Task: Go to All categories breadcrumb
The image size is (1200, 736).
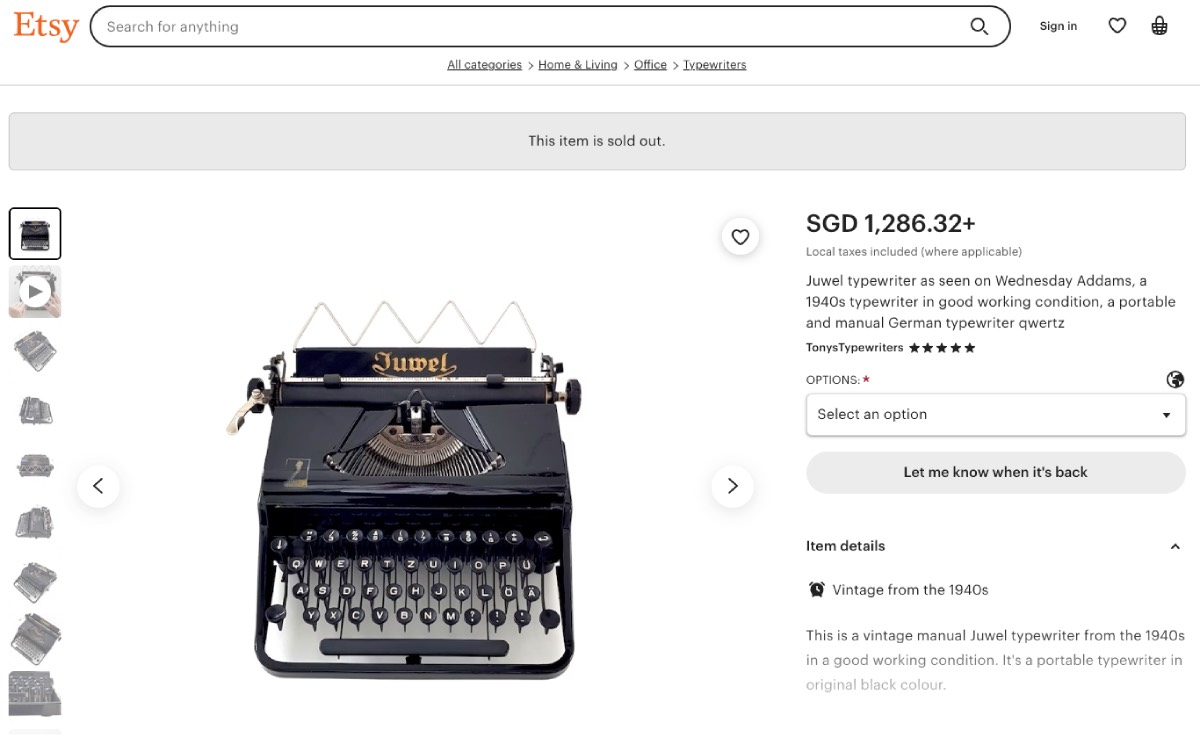Action: (x=484, y=65)
